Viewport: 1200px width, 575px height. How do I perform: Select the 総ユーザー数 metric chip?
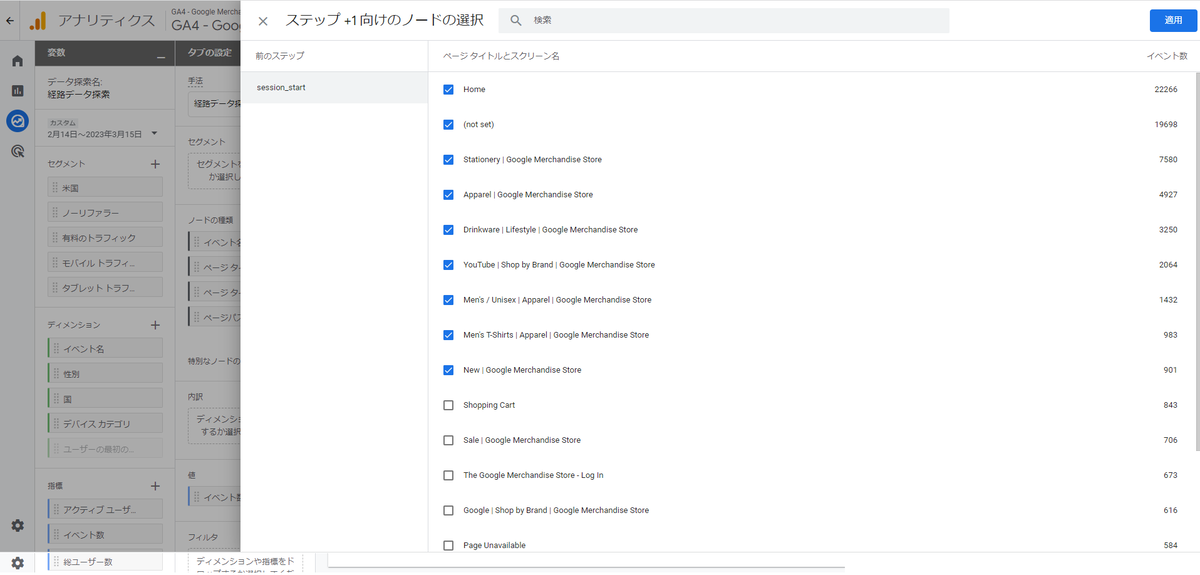point(105,561)
